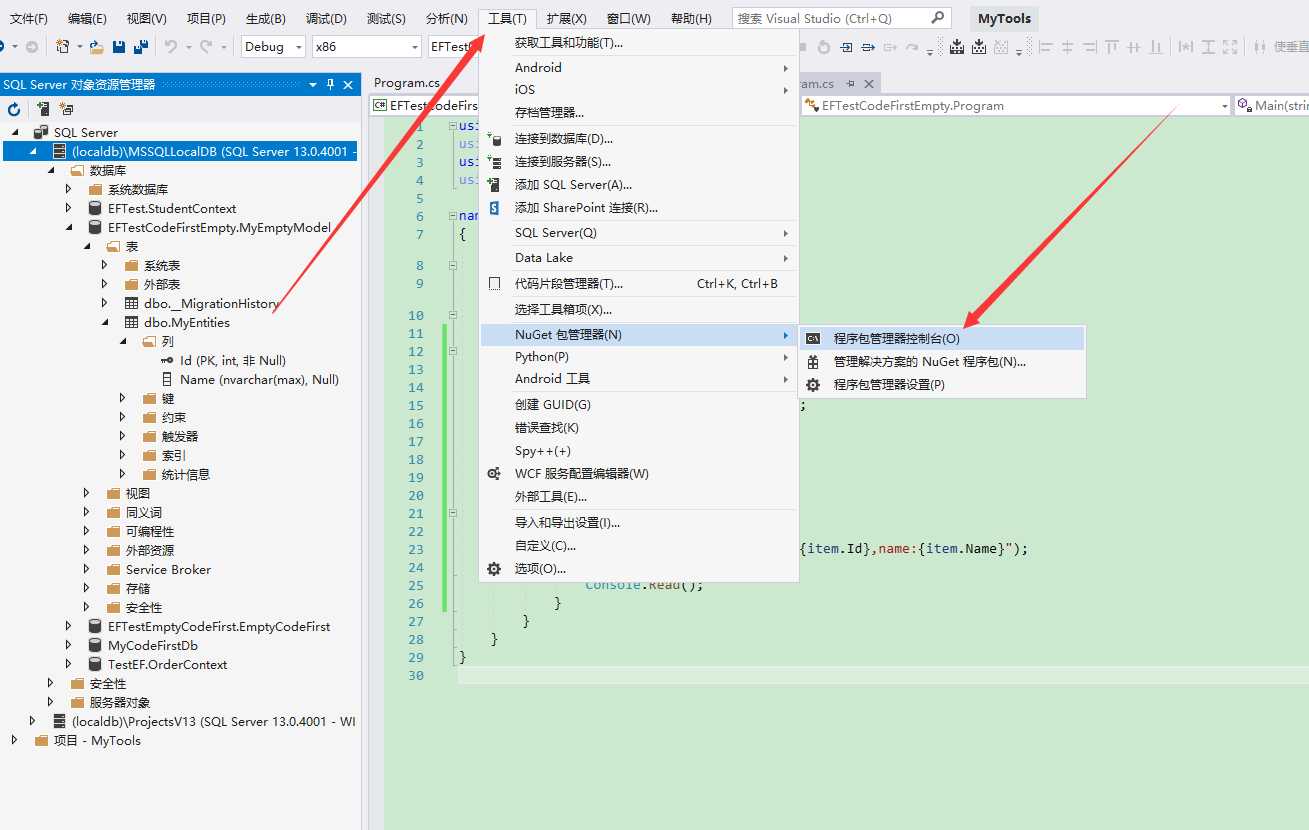Image resolution: width=1309 pixels, height=830 pixels.
Task: Click the first download-to-device toolbar icon
Action: click(957, 47)
